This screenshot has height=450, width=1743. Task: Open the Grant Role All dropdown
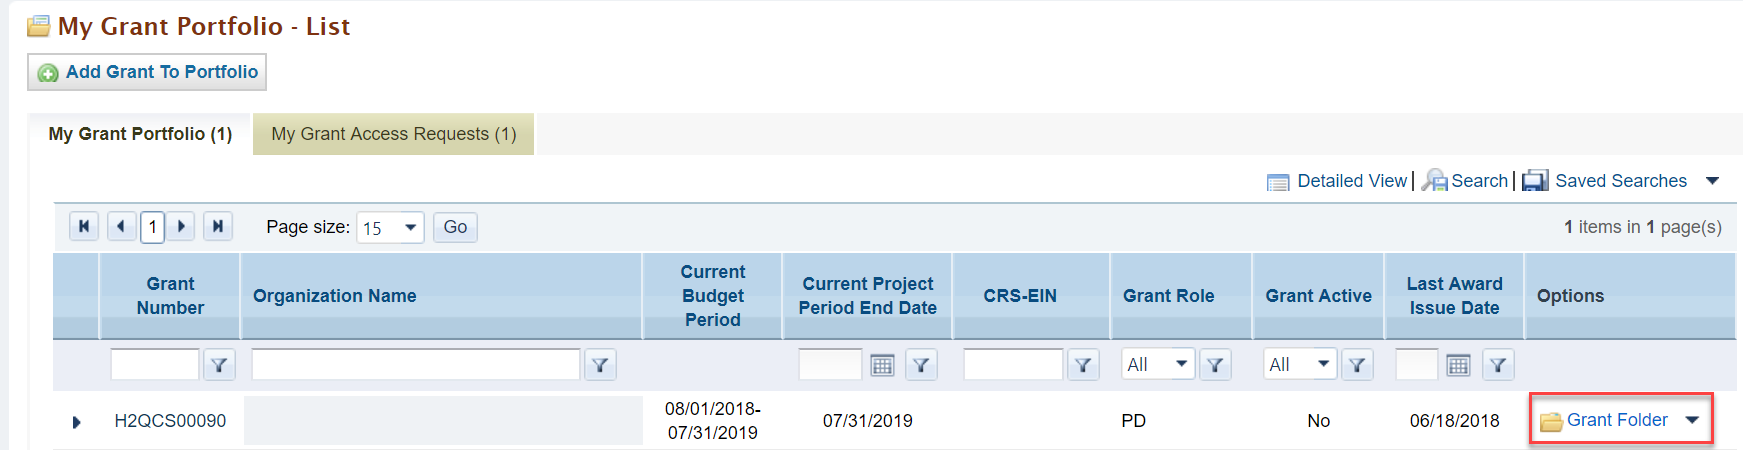tap(1158, 364)
